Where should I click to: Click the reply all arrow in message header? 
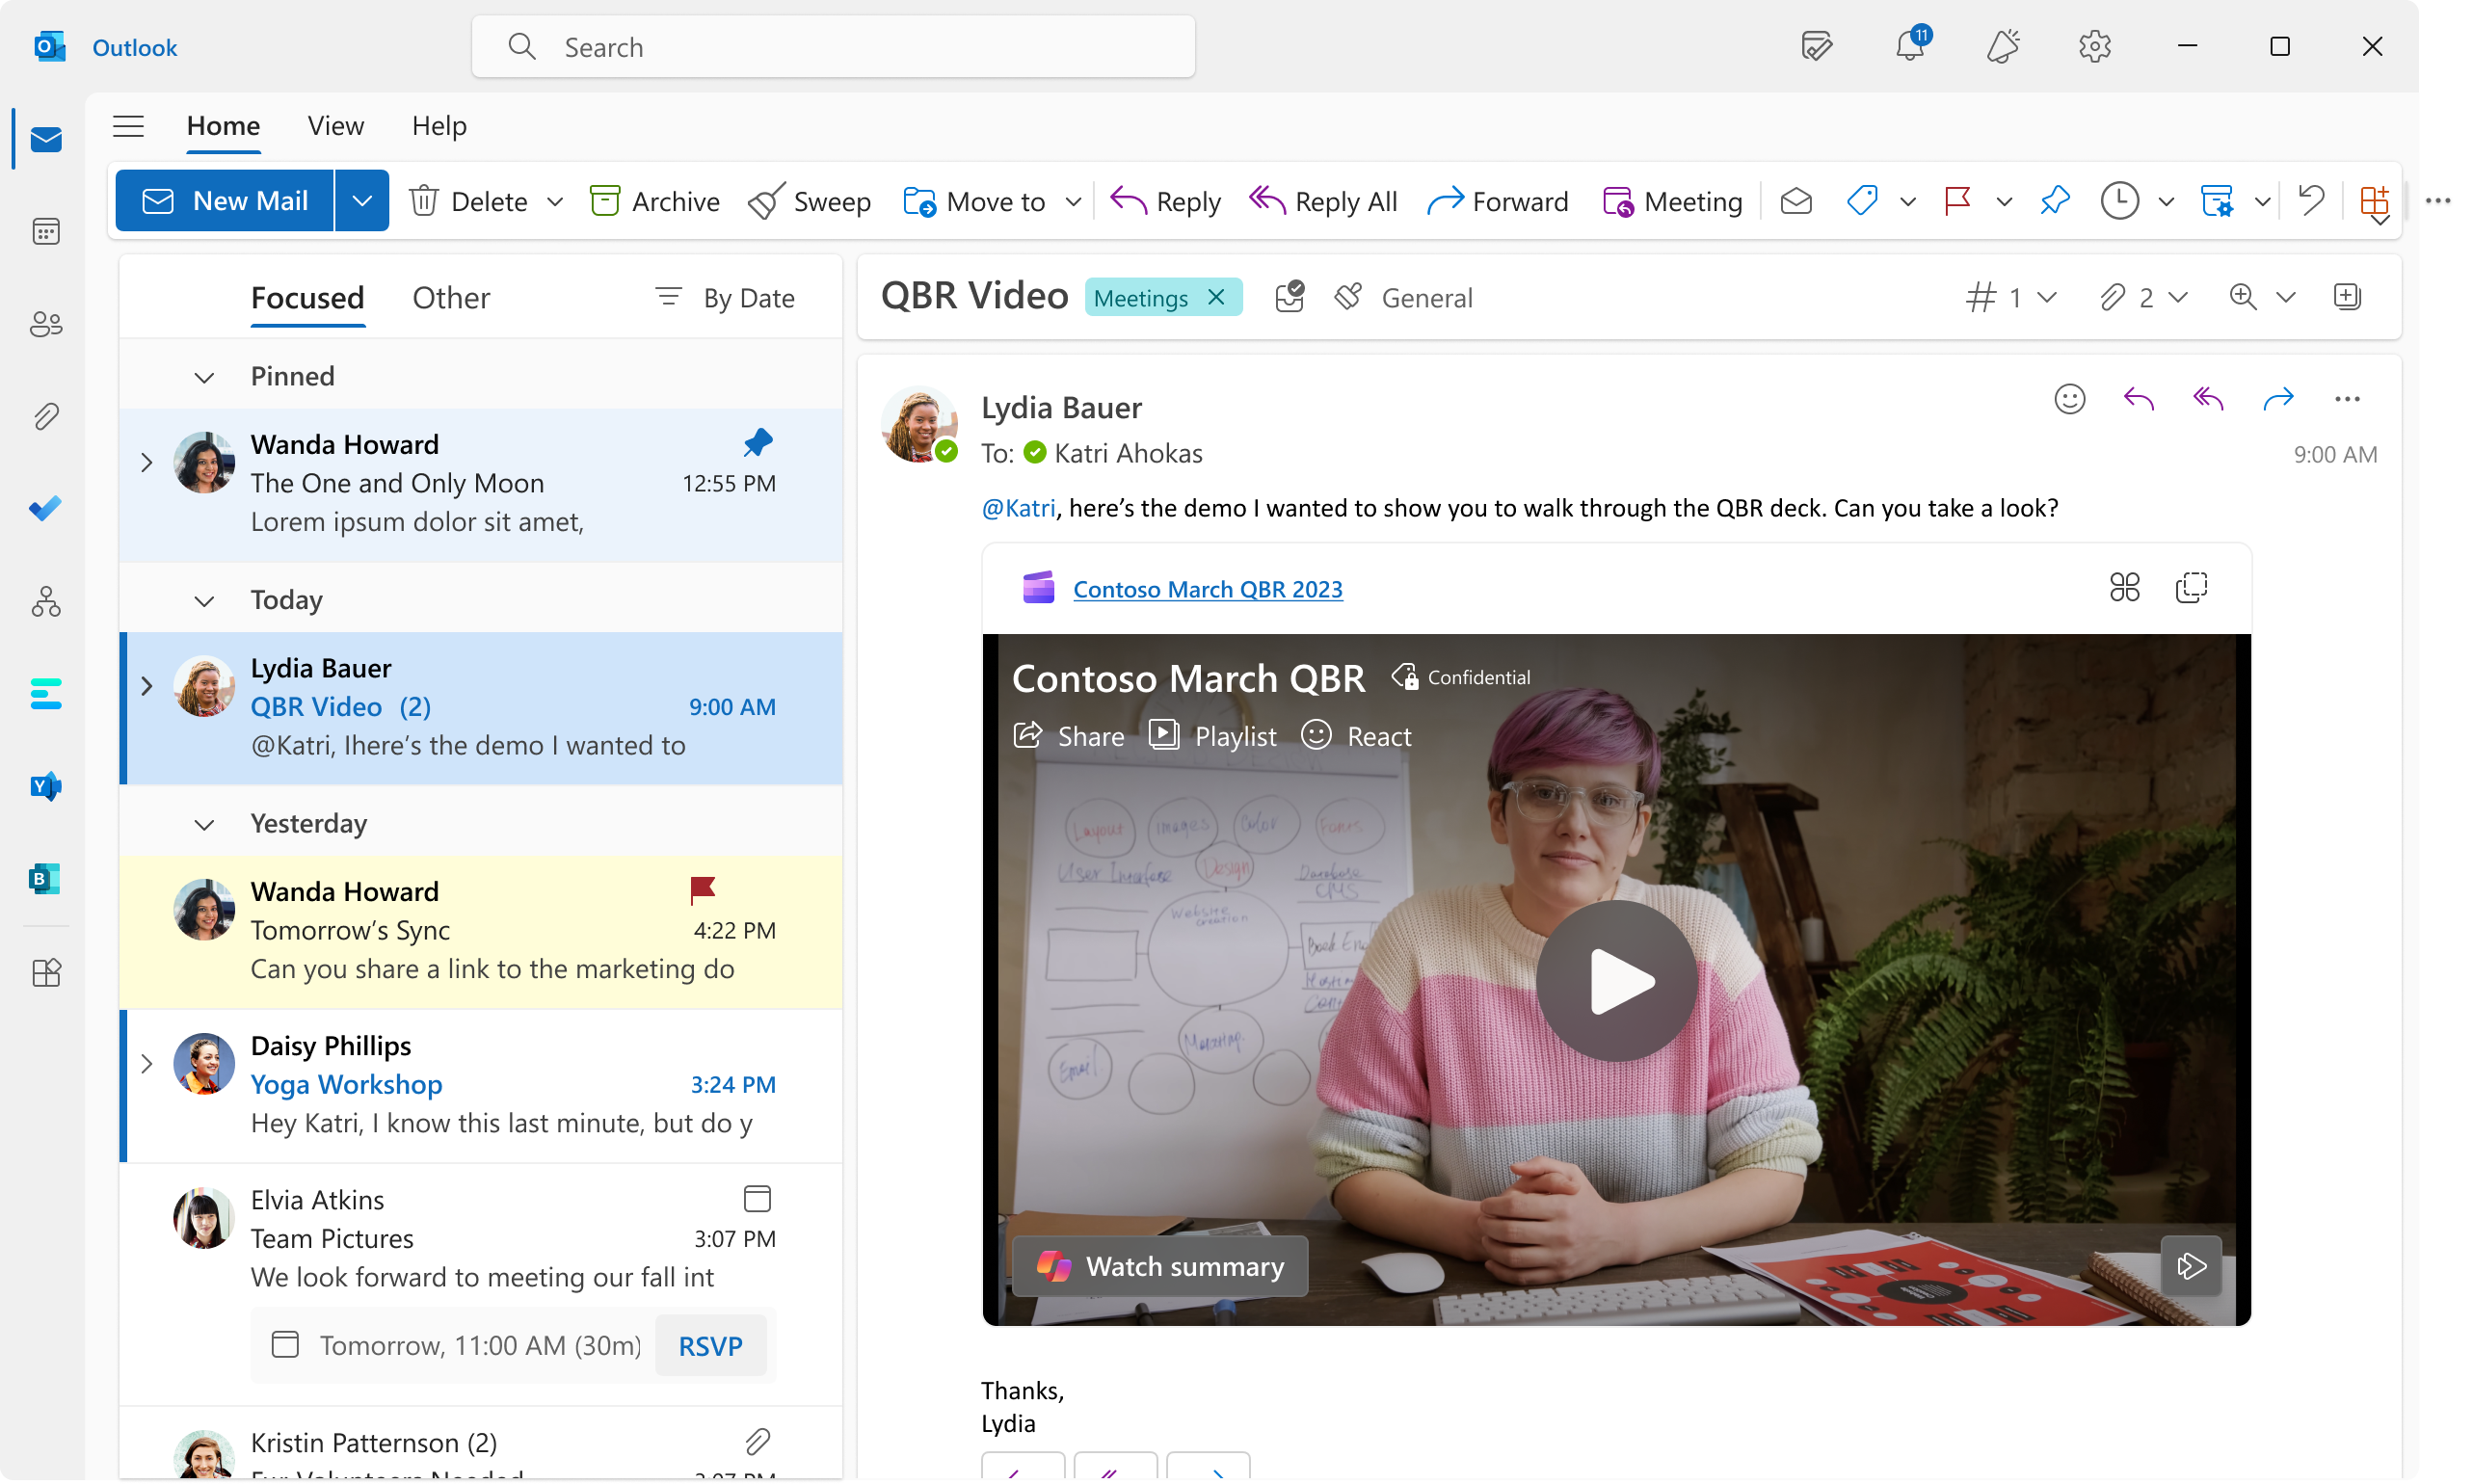[x=2208, y=399]
